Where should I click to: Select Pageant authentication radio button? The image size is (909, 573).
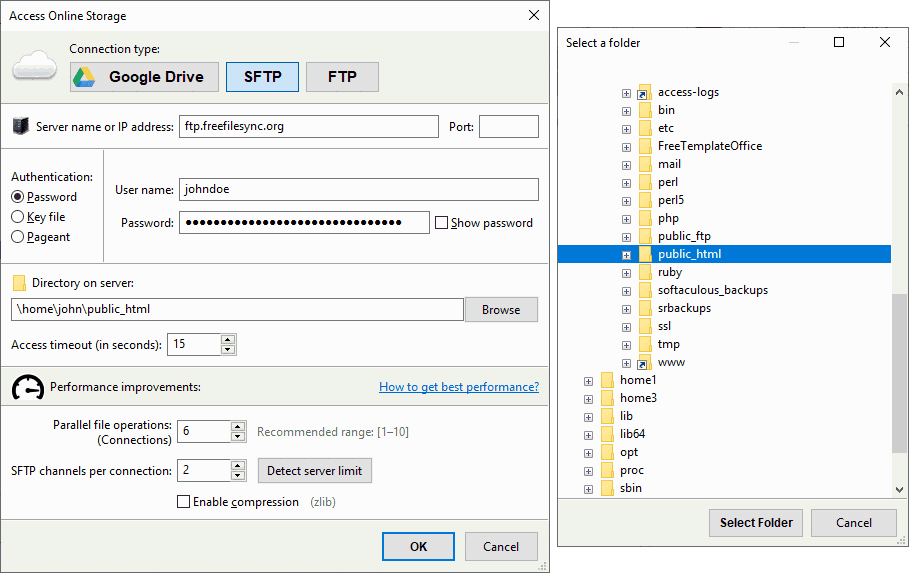(17, 237)
